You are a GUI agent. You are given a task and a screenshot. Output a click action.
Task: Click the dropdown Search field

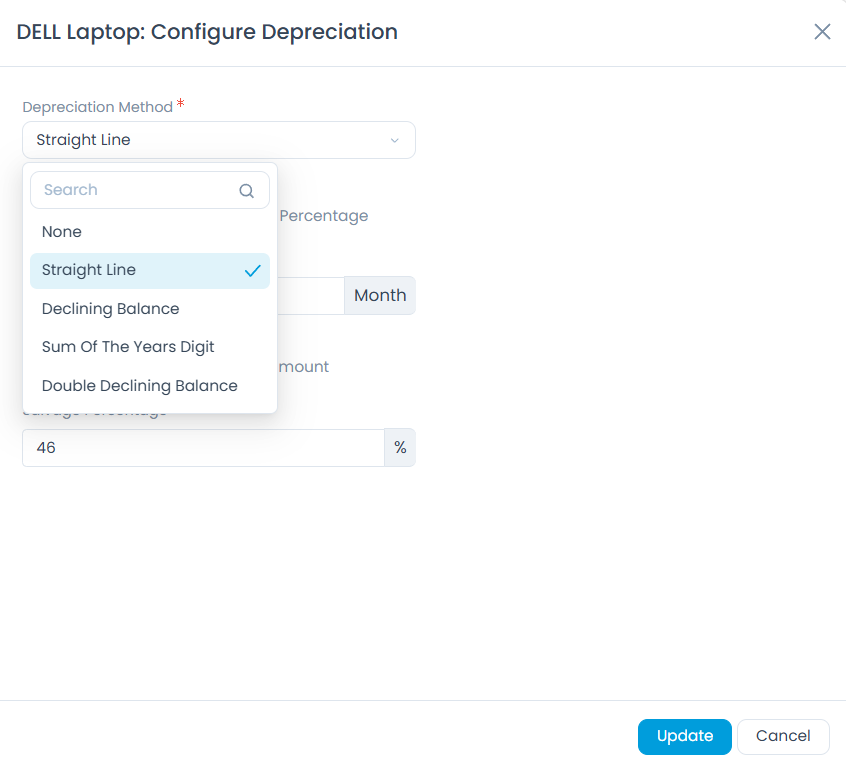[149, 190]
